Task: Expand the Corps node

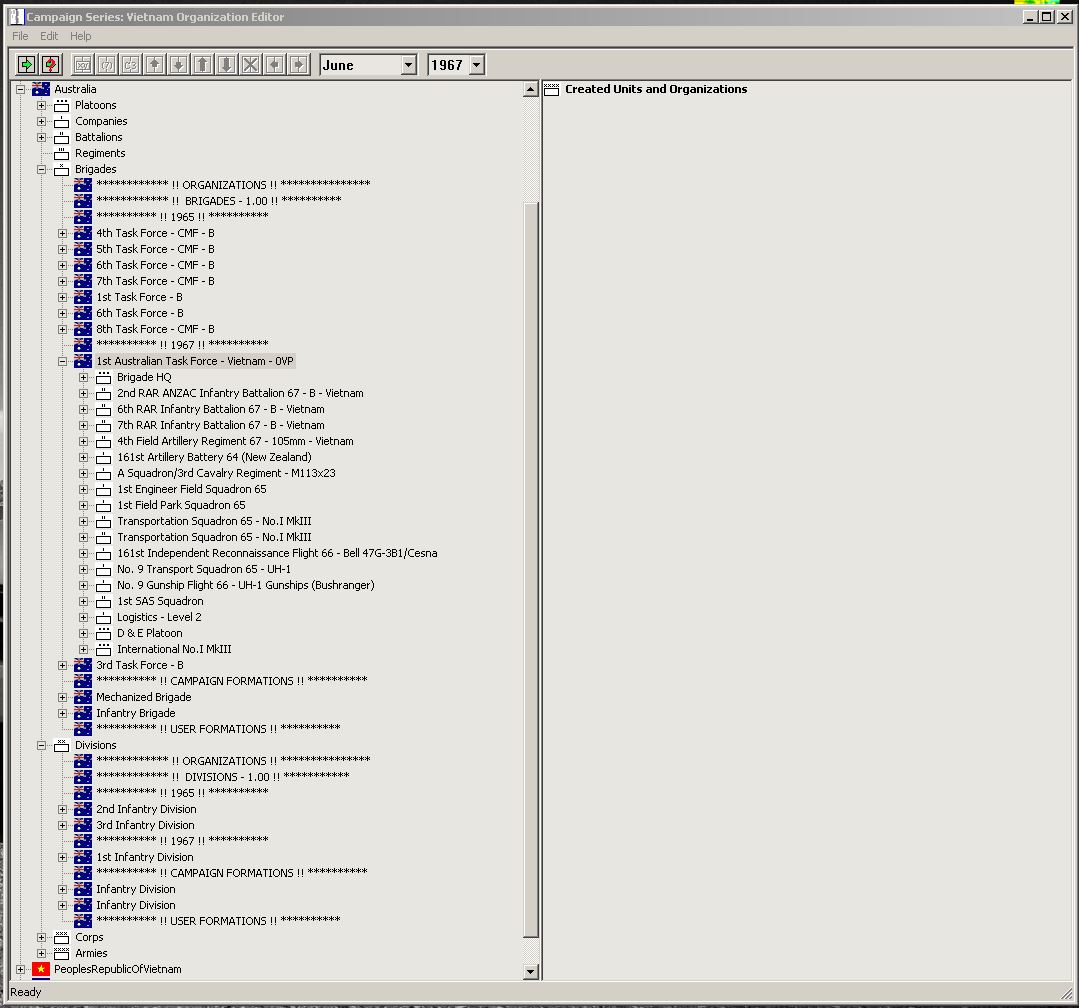Action: coord(41,937)
